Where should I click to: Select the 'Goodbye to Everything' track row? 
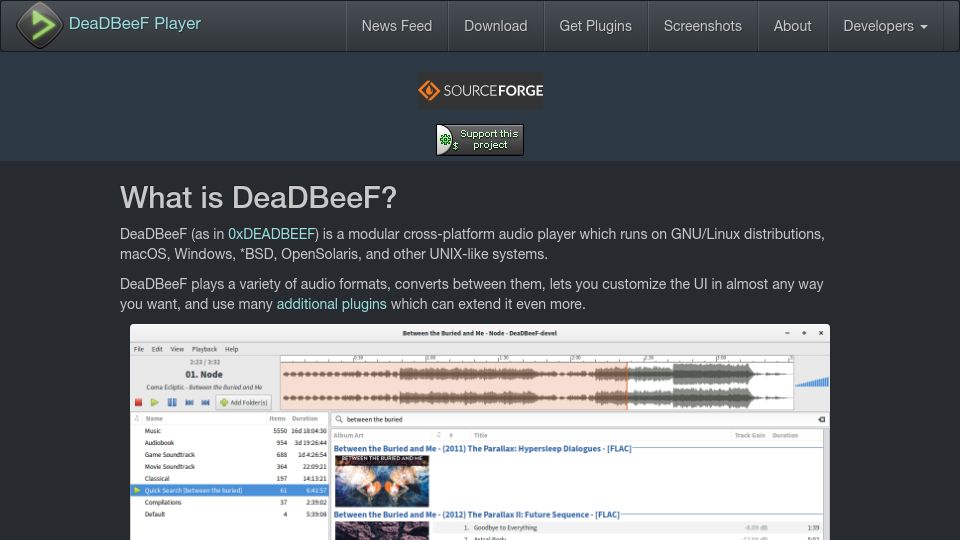coord(627,528)
